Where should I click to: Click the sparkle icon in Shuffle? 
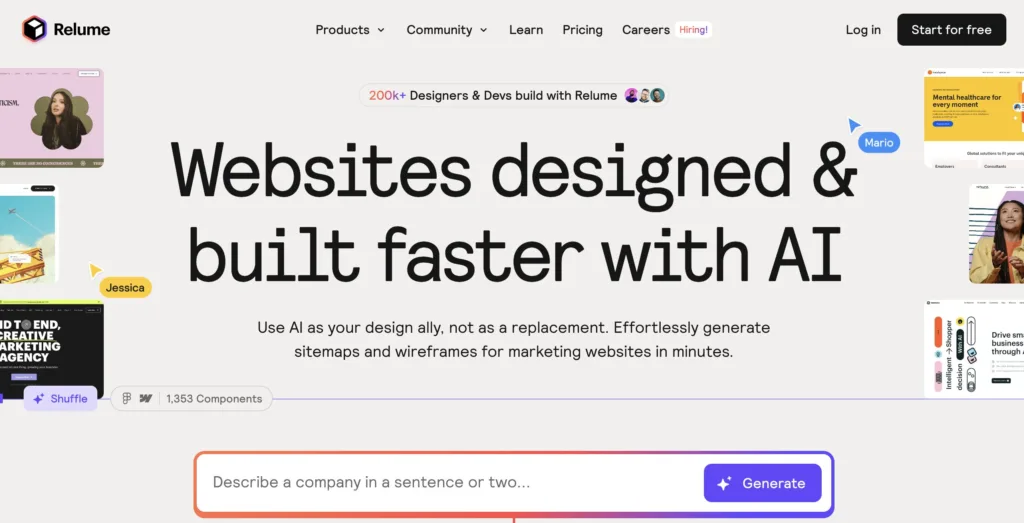39,398
